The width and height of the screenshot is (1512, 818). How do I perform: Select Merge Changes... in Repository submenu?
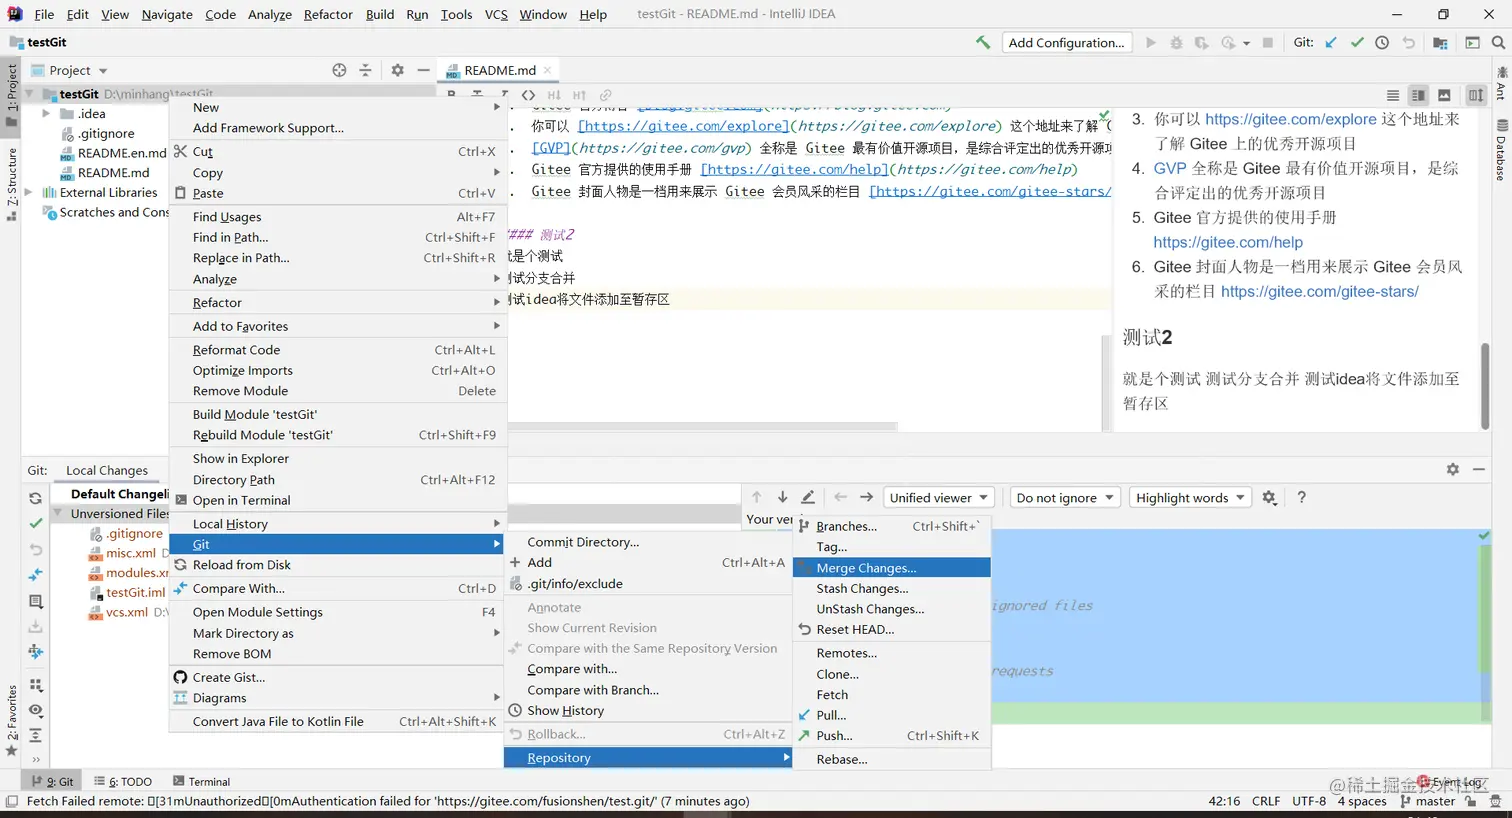(x=891, y=567)
